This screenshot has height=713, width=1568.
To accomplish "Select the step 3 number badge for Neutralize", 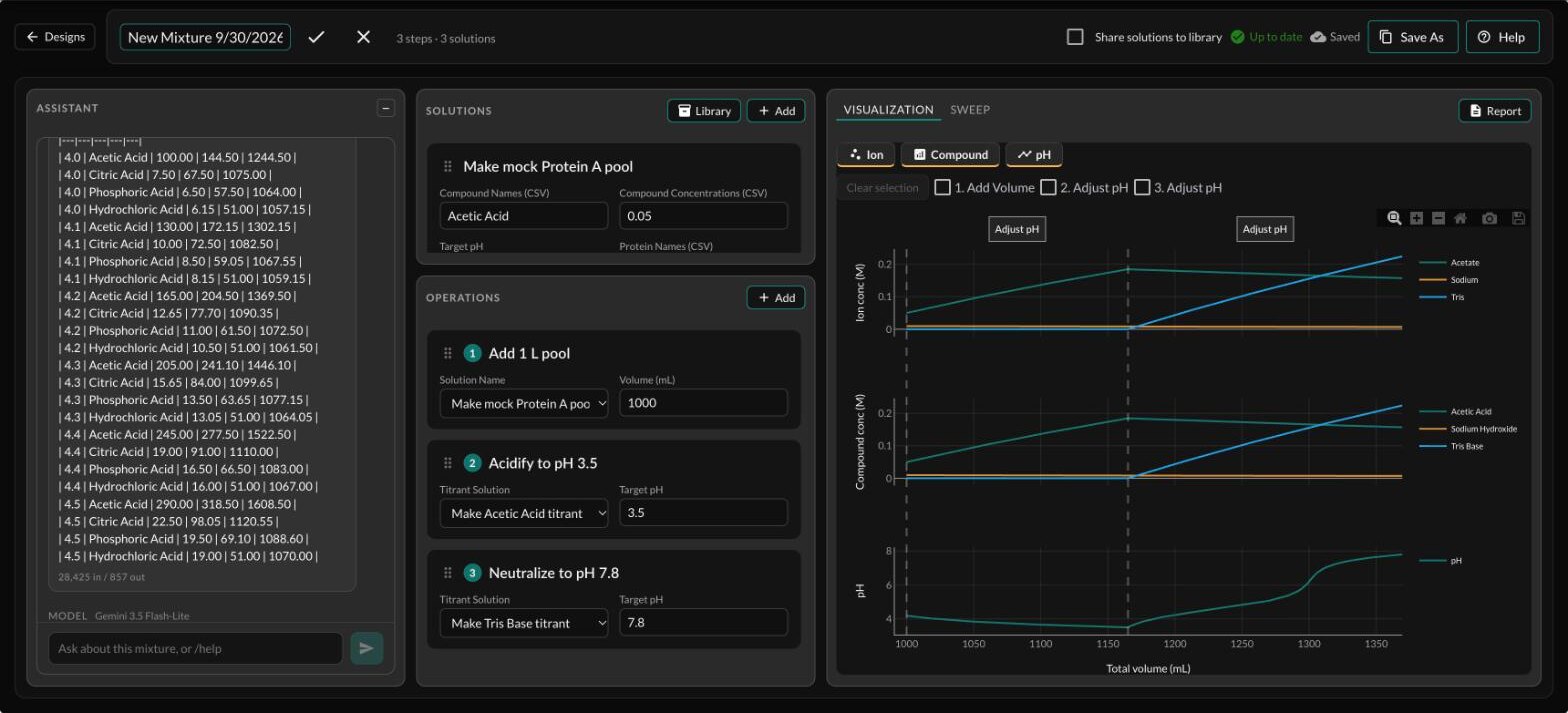I will tap(473, 573).
